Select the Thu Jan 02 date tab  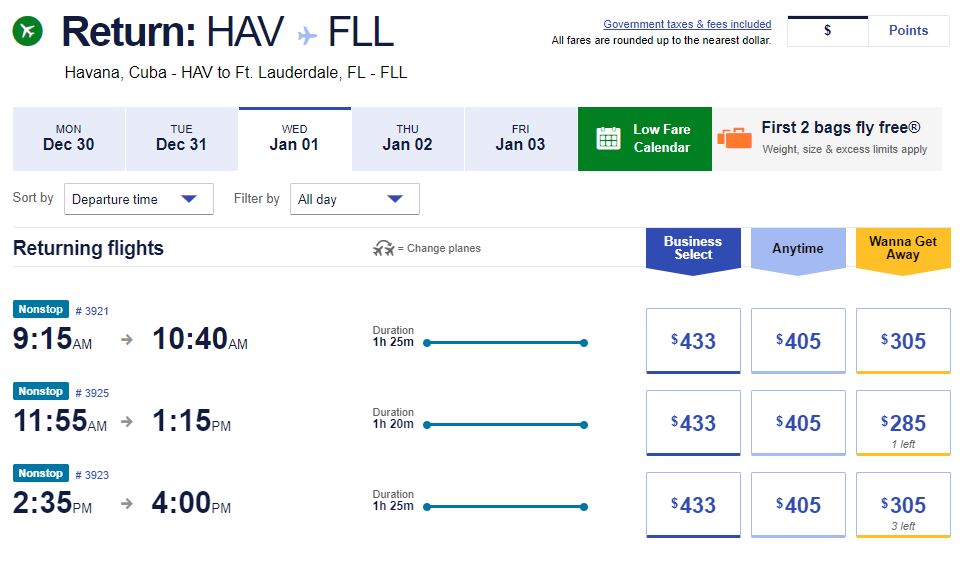pyautogui.click(x=408, y=138)
